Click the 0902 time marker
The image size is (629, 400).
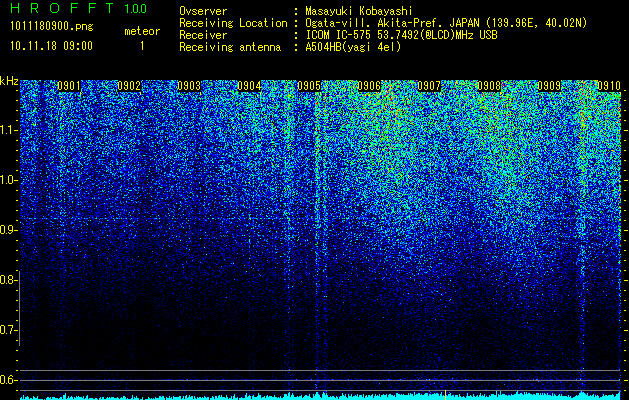[x=129, y=86]
